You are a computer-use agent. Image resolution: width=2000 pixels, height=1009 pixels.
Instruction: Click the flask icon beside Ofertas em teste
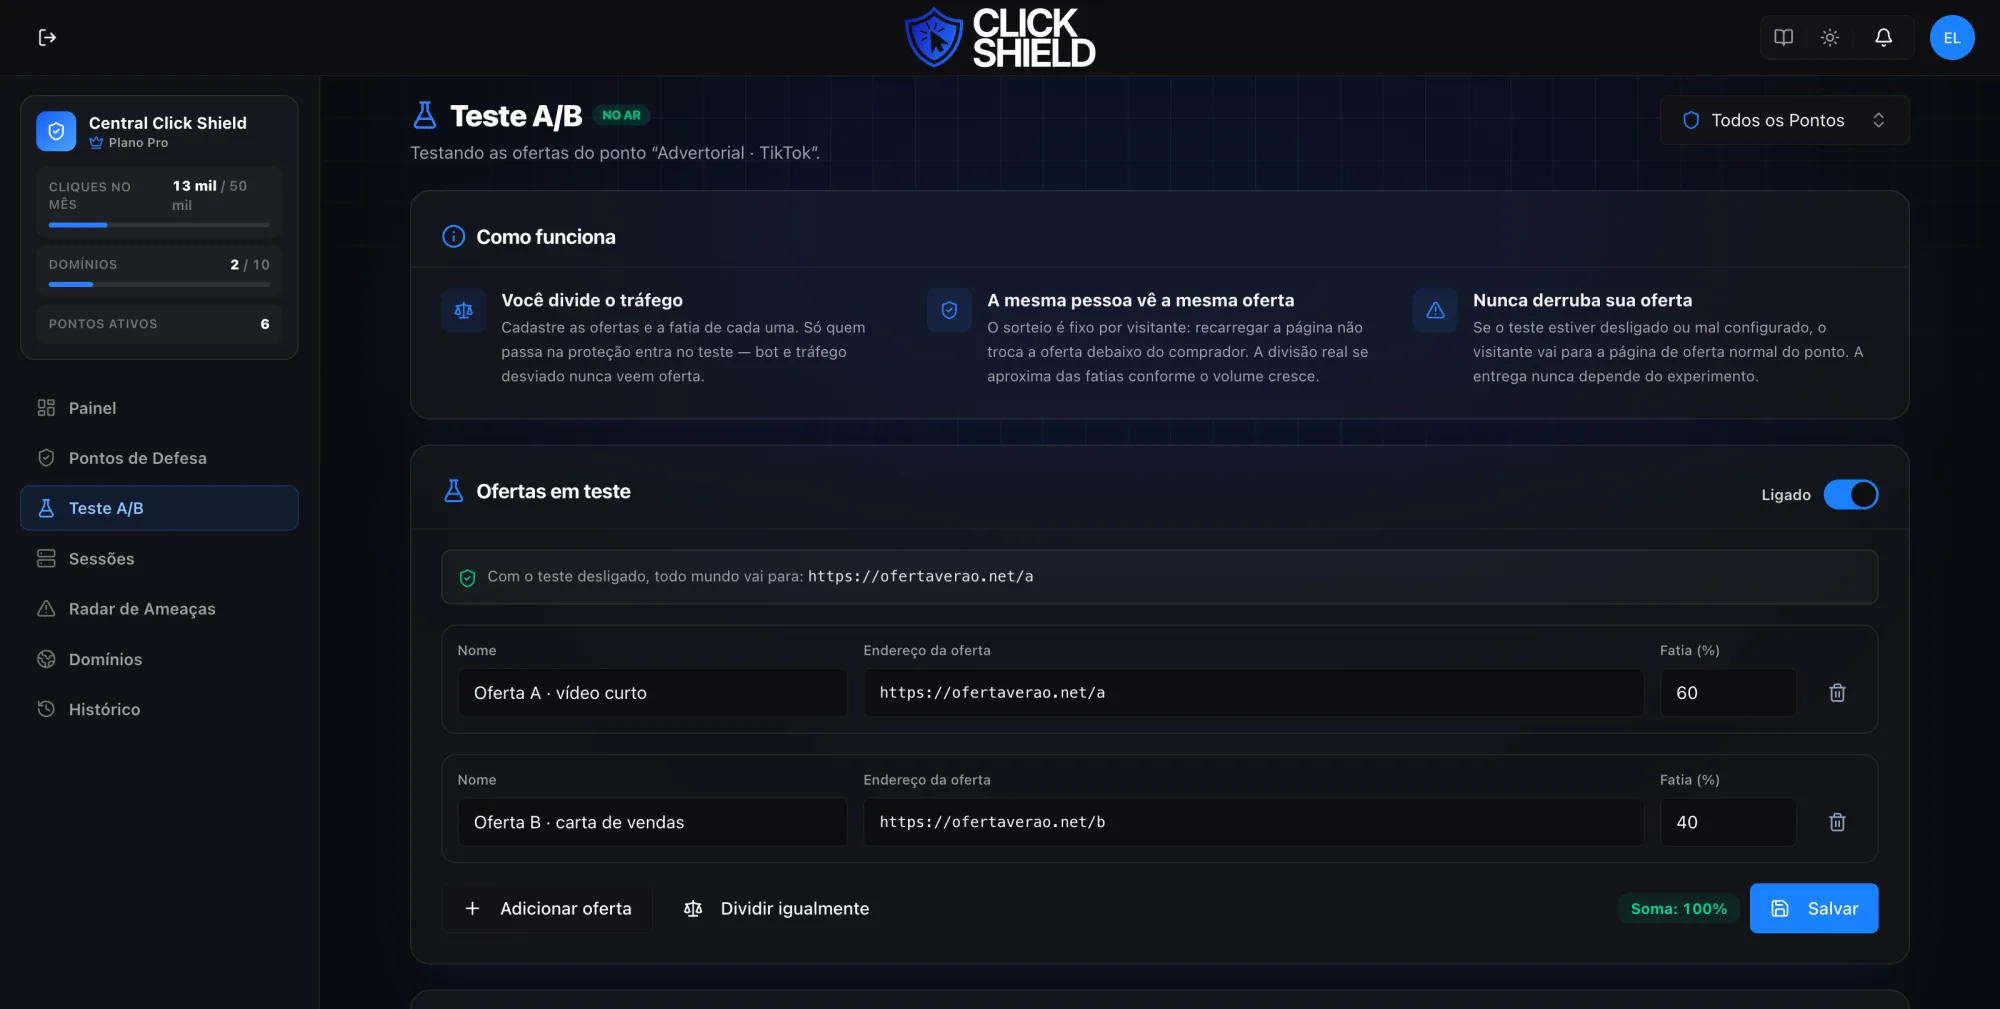(x=453, y=491)
